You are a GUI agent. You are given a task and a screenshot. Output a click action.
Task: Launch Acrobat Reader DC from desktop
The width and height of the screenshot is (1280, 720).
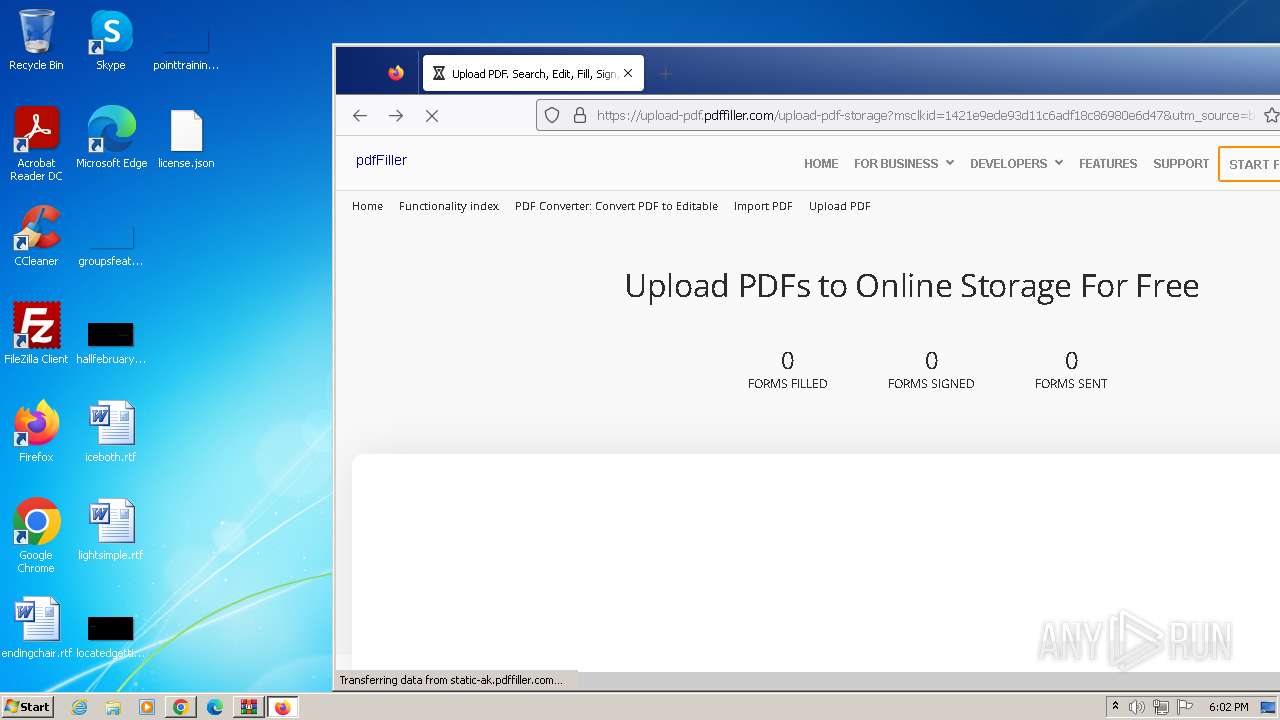pyautogui.click(x=36, y=143)
